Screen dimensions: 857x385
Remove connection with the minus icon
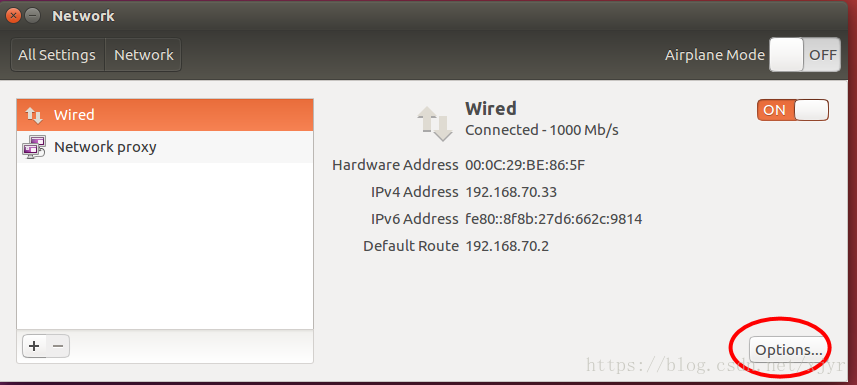58,346
